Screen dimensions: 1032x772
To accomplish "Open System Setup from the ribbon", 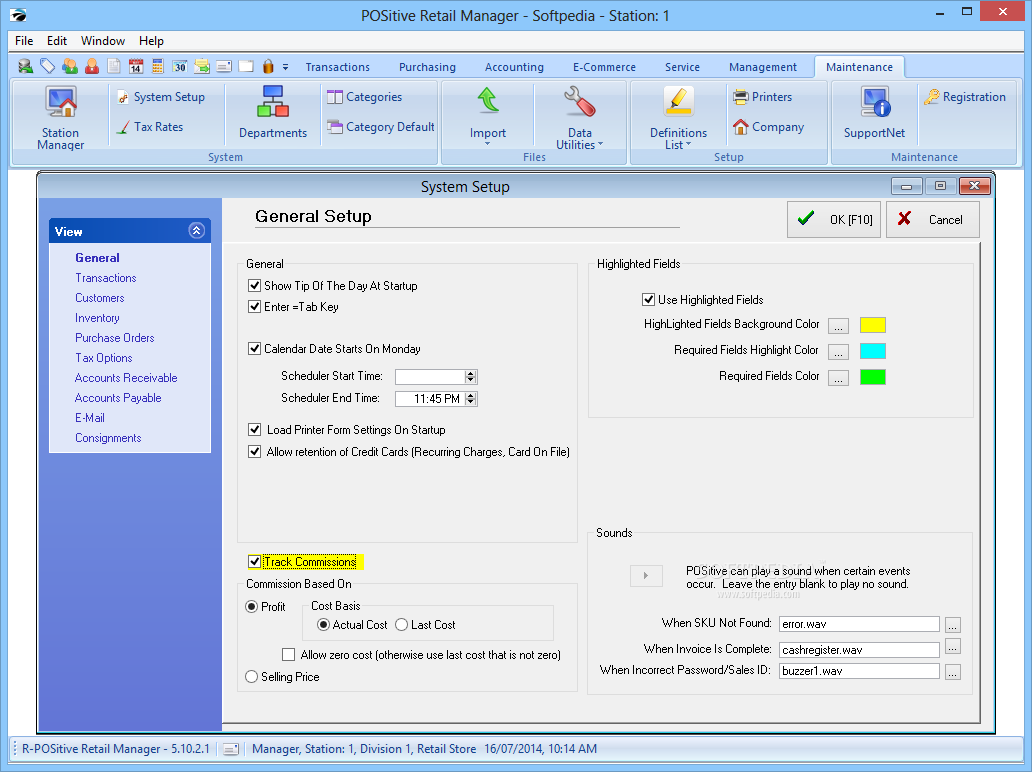I will (161, 97).
